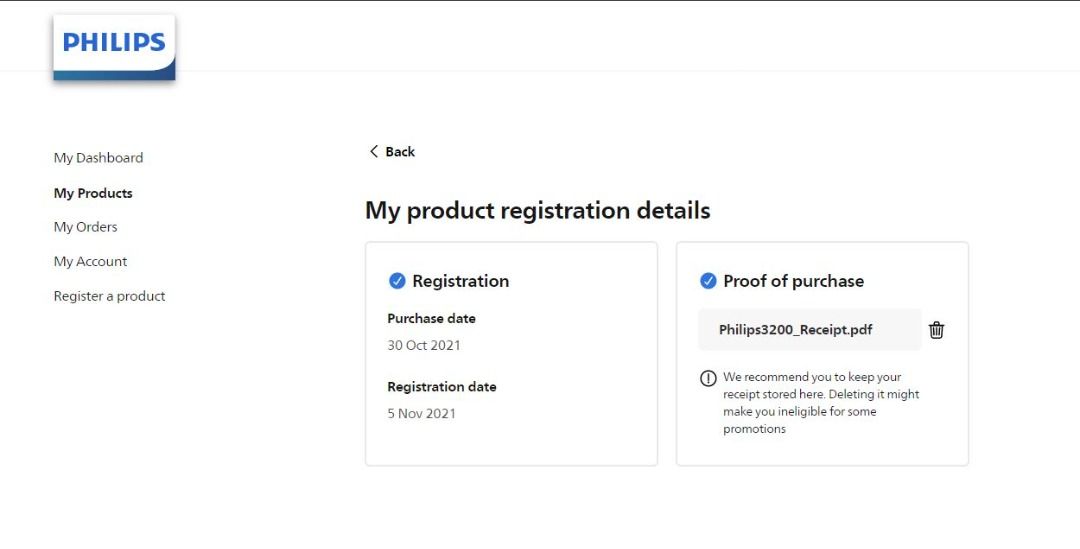
Task: Click the purchase date value 30 Oct 2021
Action: [x=424, y=346]
